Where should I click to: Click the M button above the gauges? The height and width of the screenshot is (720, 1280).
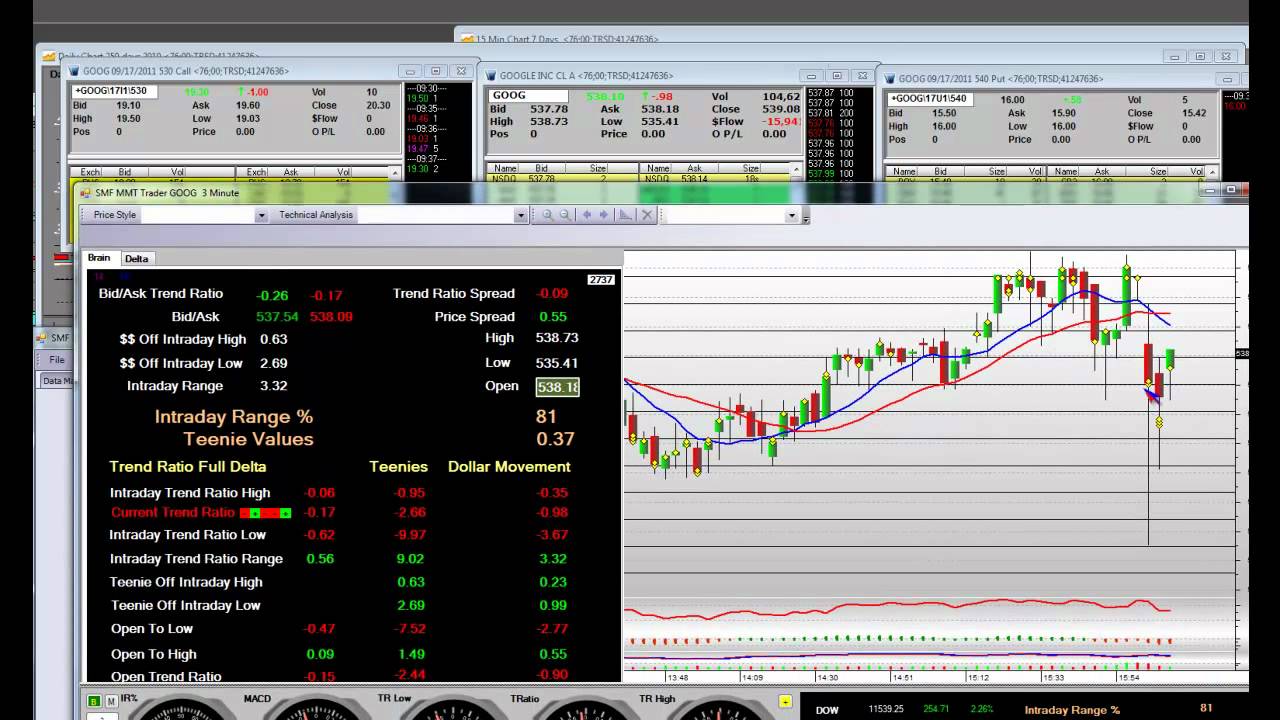(111, 701)
